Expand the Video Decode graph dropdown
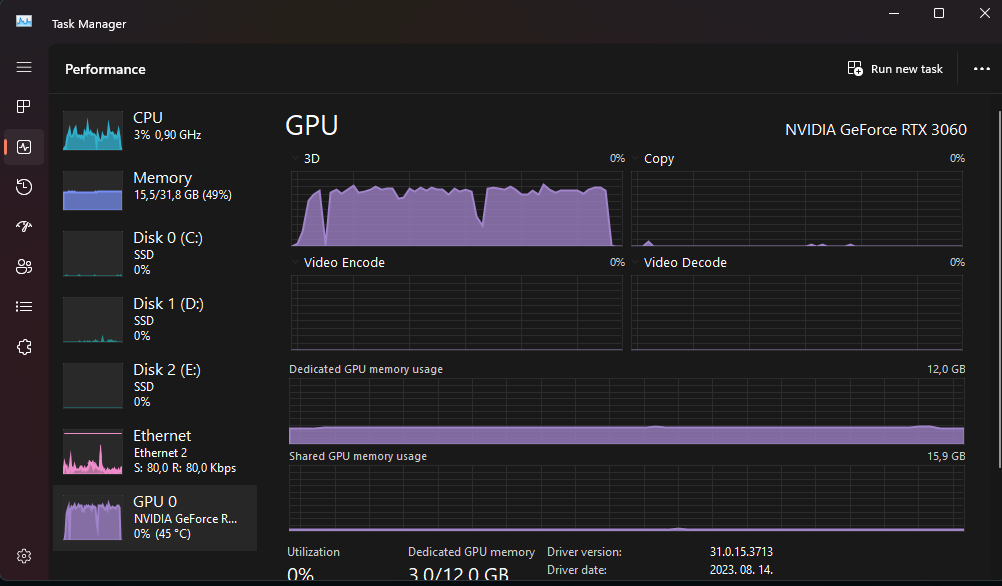The image size is (1002, 586). point(636,263)
